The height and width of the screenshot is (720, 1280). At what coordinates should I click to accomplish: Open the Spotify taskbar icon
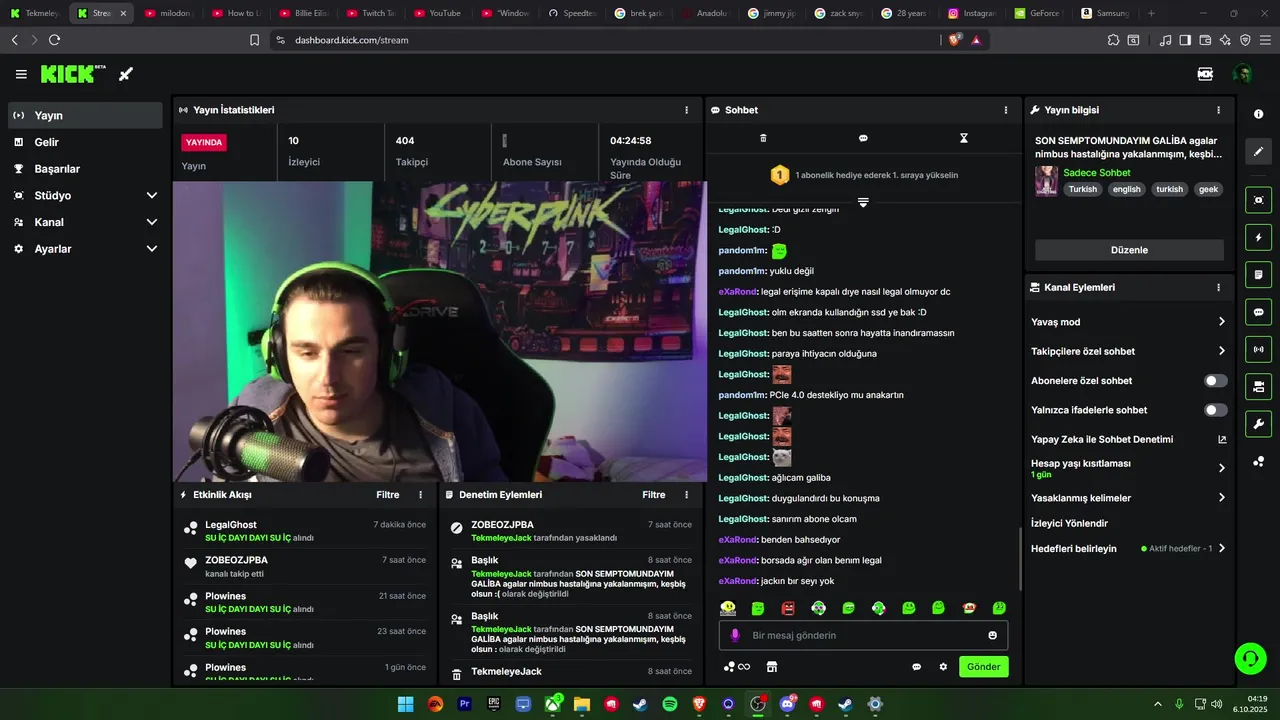tap(669, 704)
